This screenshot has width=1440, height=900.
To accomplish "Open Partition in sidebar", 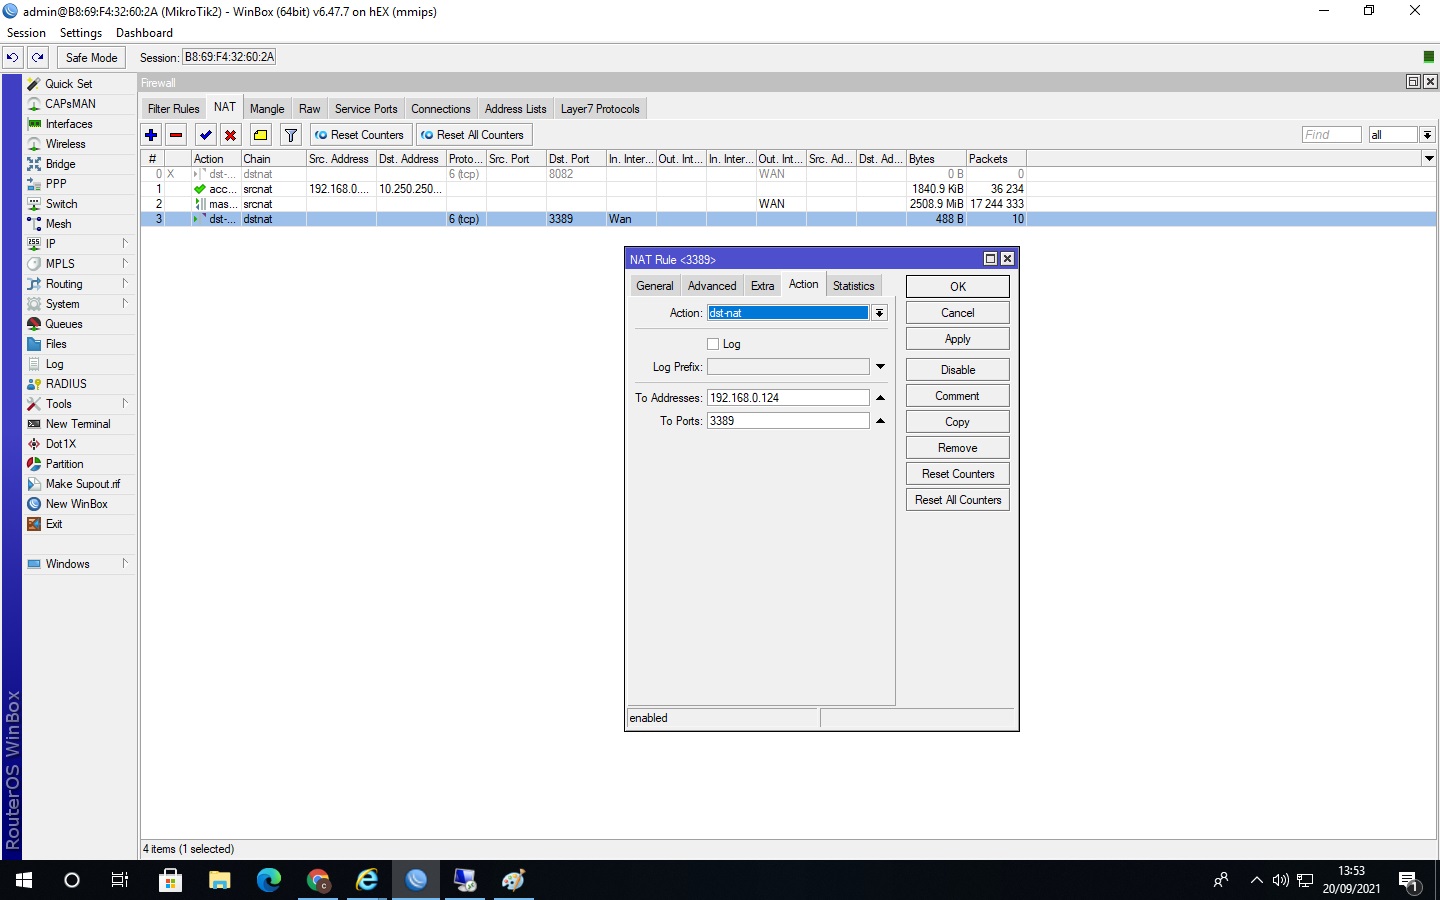I will point(64,464).
